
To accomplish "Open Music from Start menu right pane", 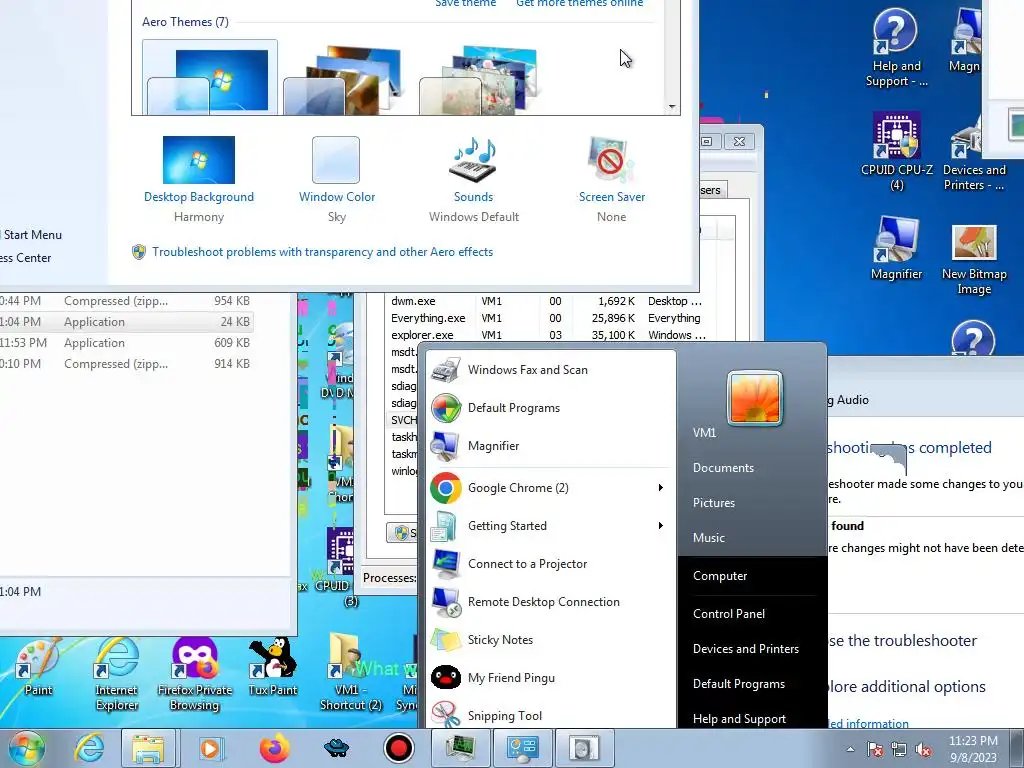I will [x=709, y=537].
